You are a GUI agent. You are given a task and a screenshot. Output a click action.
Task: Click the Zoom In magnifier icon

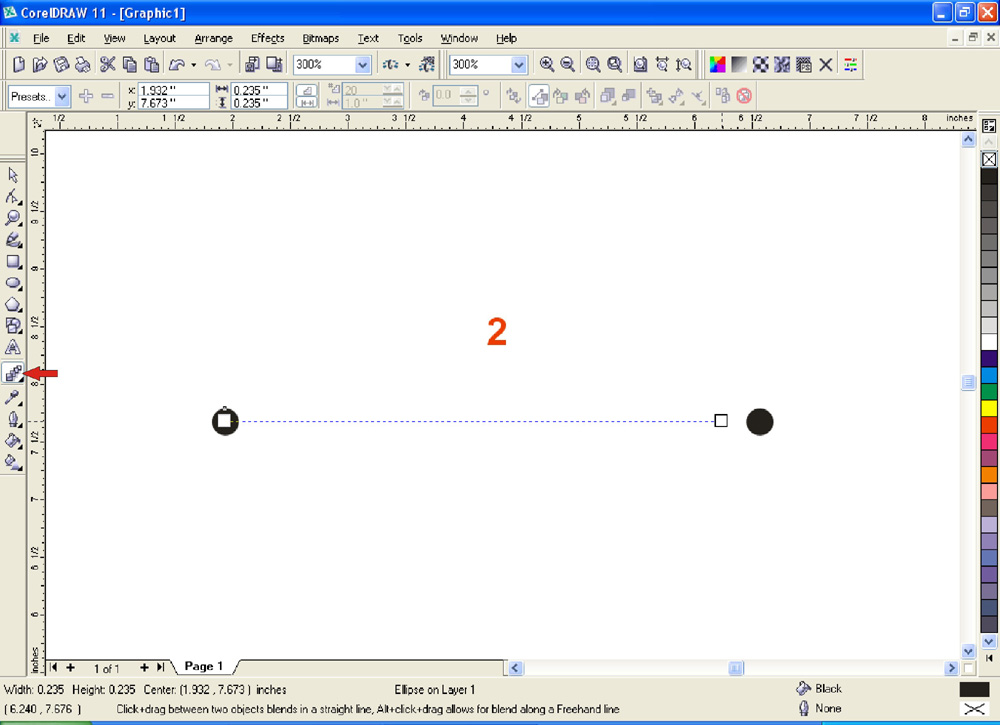coord(547,64)
